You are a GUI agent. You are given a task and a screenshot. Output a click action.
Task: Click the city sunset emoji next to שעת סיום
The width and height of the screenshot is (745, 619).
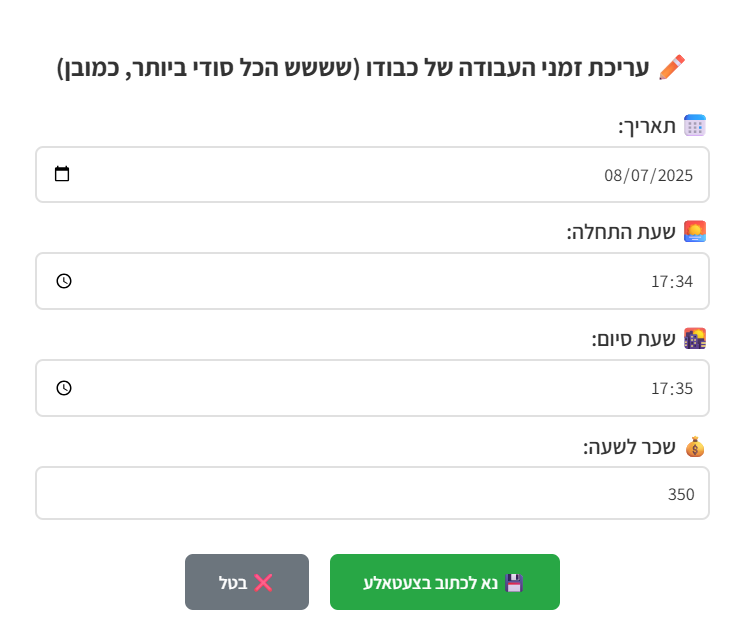tap(695, 339)
